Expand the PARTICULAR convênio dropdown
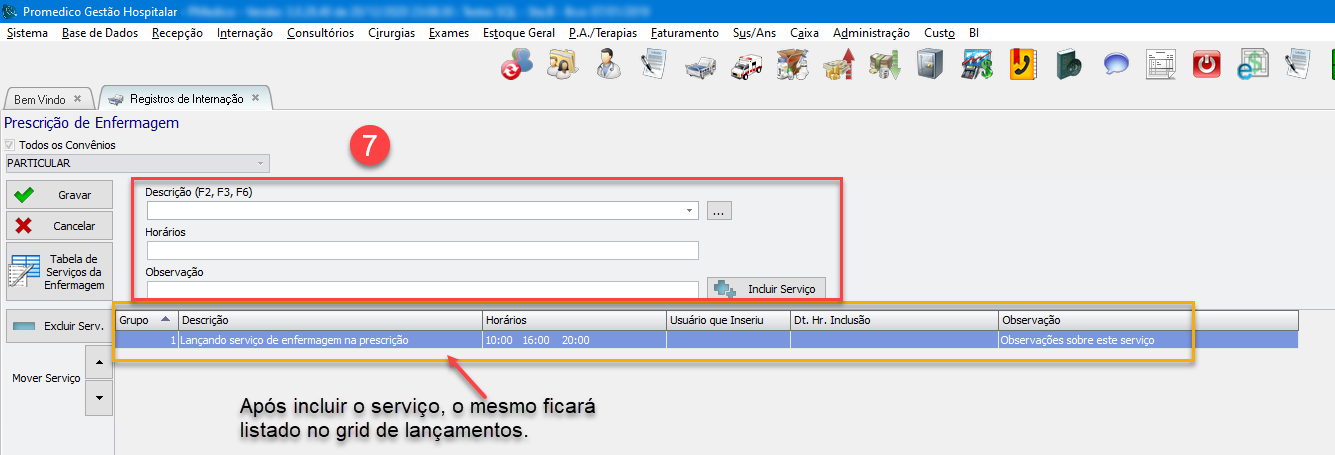Screen dimensions: 1335x455 pyautogui.click(x=261, y=162)
